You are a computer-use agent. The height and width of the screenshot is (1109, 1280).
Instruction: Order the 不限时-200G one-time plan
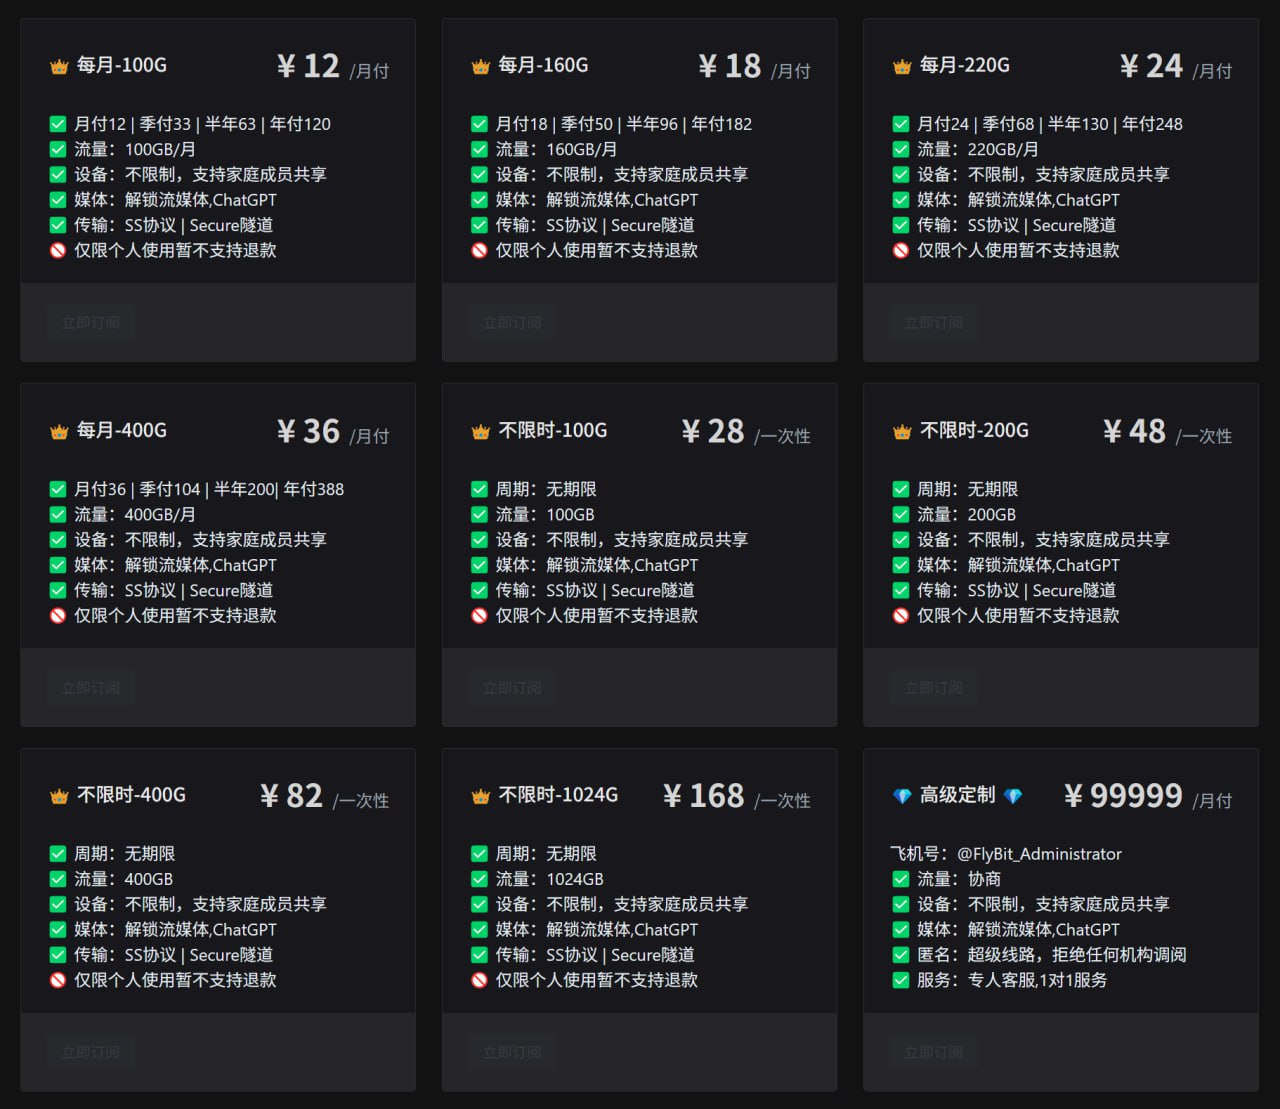pyautogui.click(x=933, y=688)
